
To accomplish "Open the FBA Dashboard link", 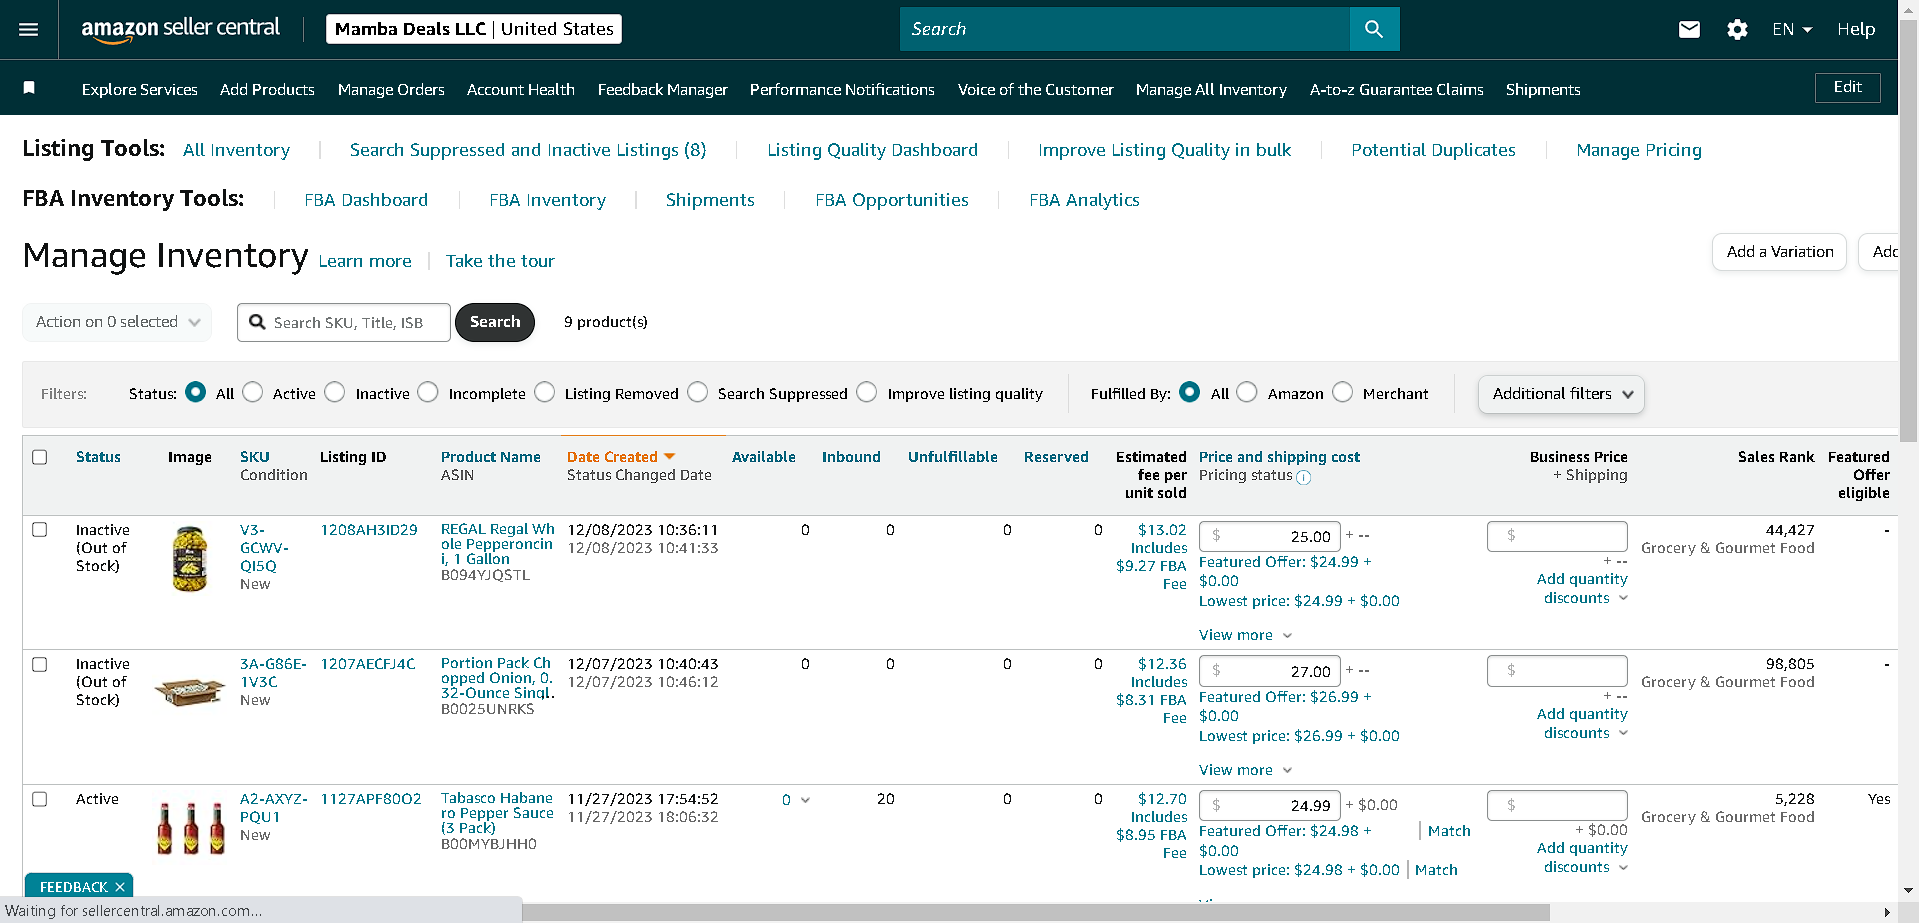I will [366, 200].
